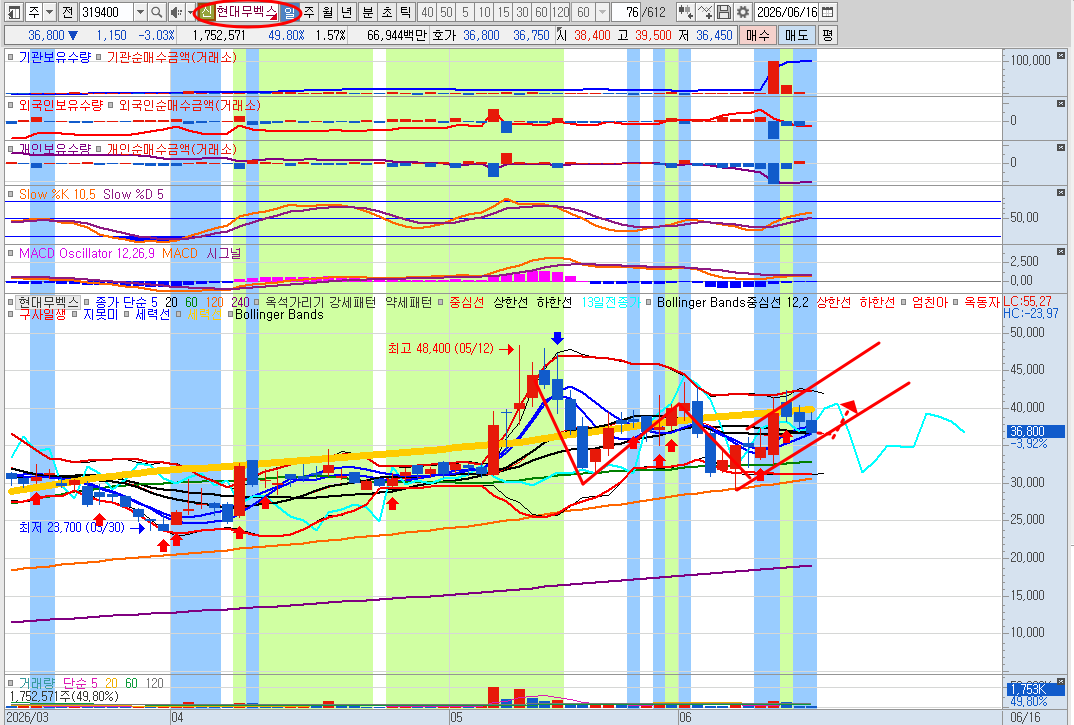Click the 매도 sell button
This screenshot has height=725, width=1074.
click(x=797, y=35)
